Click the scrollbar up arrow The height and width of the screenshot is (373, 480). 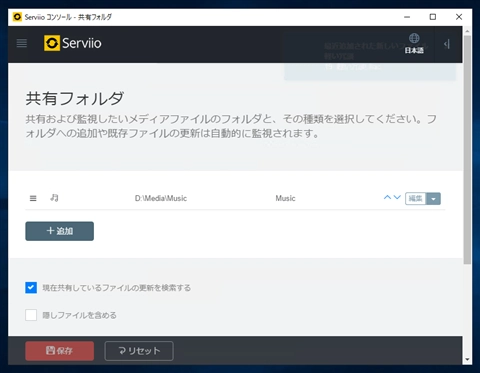click(x=467, y=31)
